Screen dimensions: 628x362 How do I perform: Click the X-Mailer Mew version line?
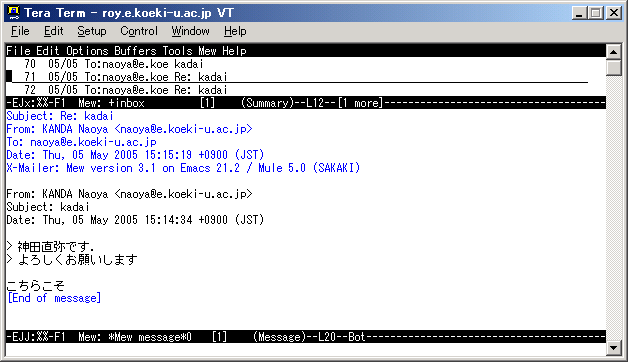(x=183, y=168)
